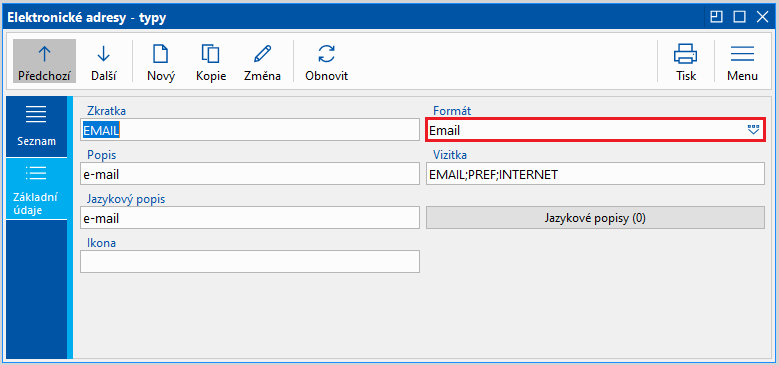Viewport: 779px width, 365px height.
Task: Print with the Tisk printer icon
Action: [x=686, y=61]
